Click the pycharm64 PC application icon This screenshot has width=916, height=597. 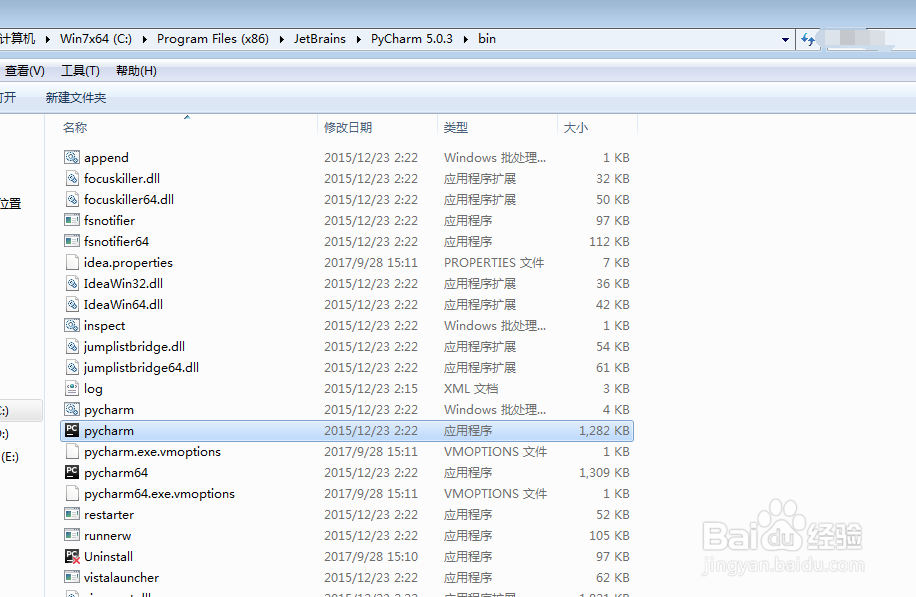(72, 473)
